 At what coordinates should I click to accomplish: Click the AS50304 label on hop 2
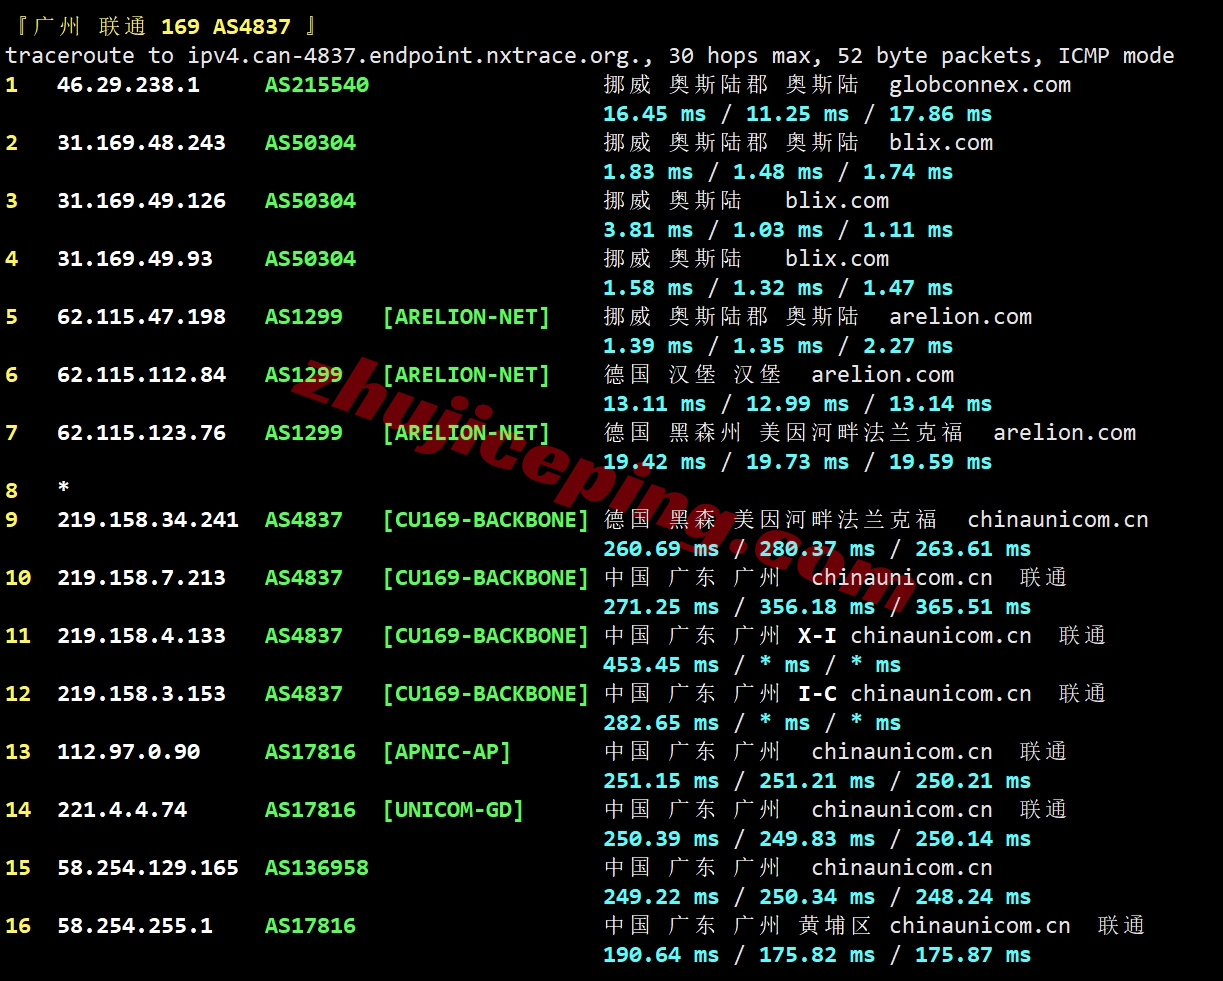pyautogui.click(x=310, y=143)
